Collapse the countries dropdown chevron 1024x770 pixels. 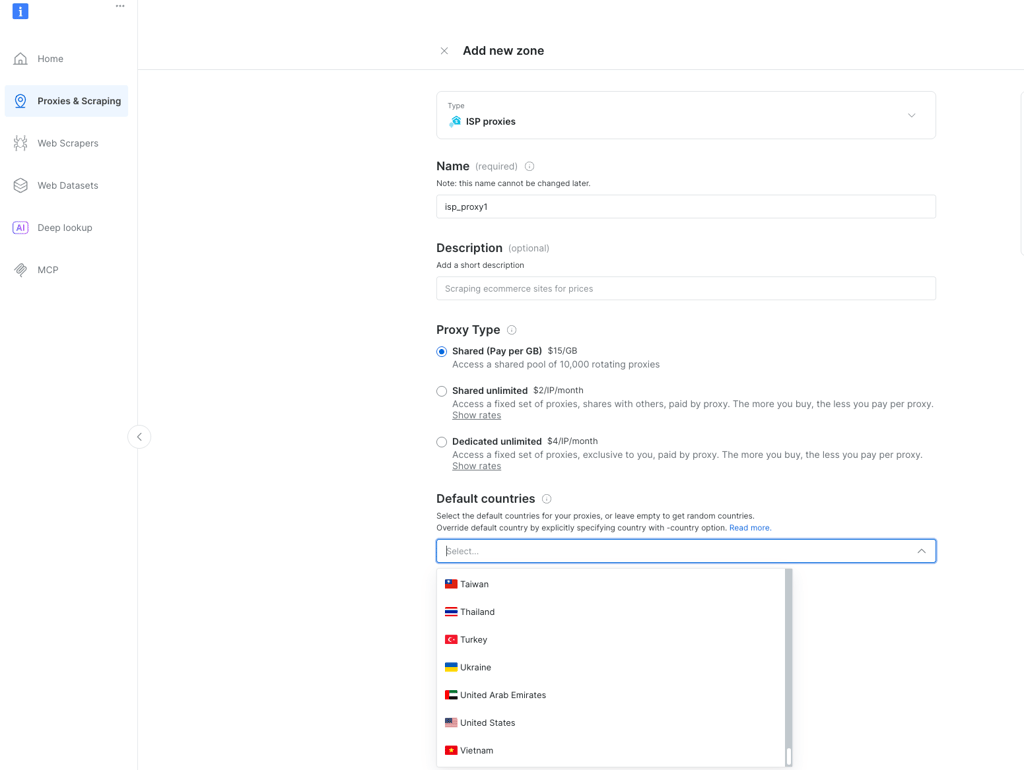tap(921, 551)
